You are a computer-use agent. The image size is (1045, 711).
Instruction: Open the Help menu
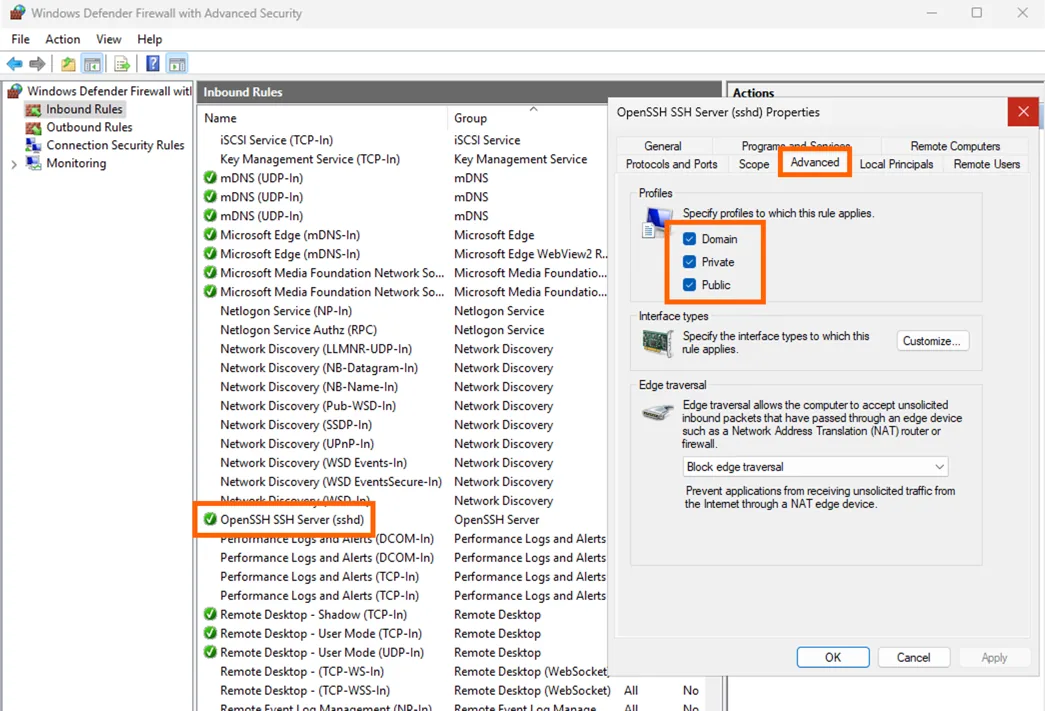149,39
